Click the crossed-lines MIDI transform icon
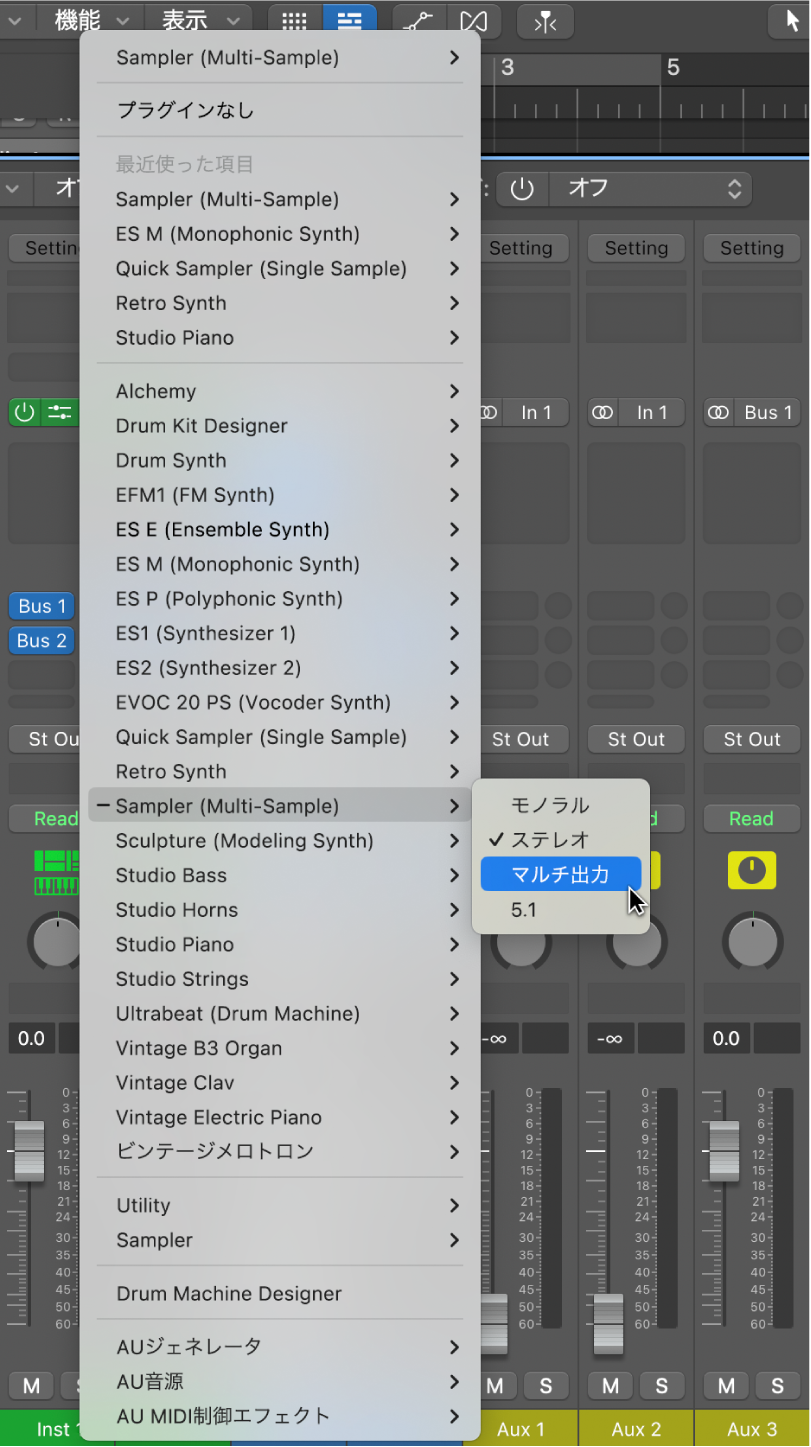811x1447 pixels. (x=472, y=21)
